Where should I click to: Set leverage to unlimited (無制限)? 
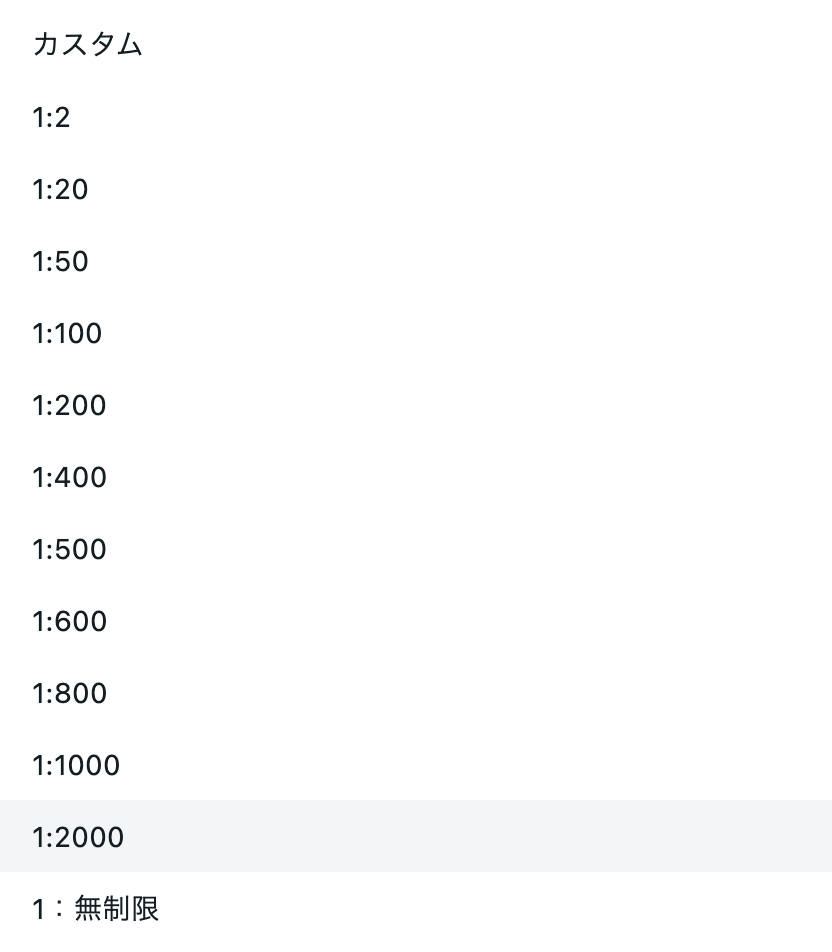(x=416, y=908)
